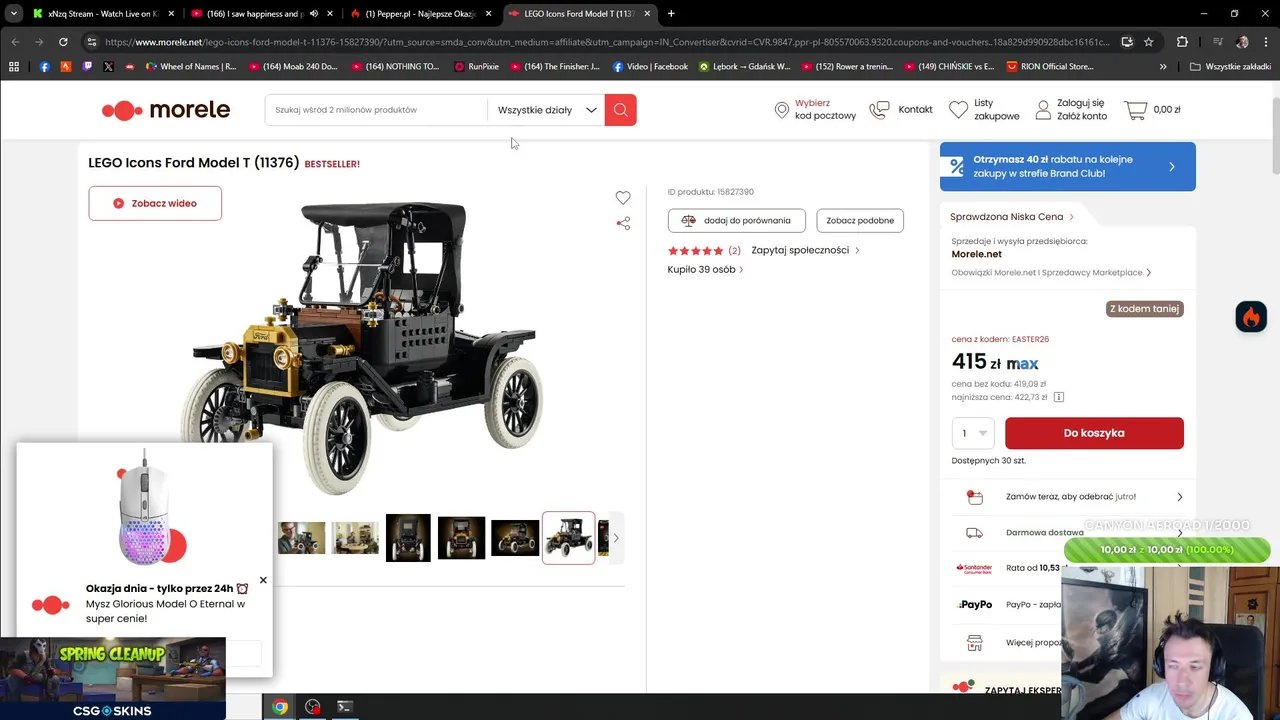Open the Chrome tab search dropdown
The height and width of the screenshot is (720, 1280).
[x=14, y=14]
